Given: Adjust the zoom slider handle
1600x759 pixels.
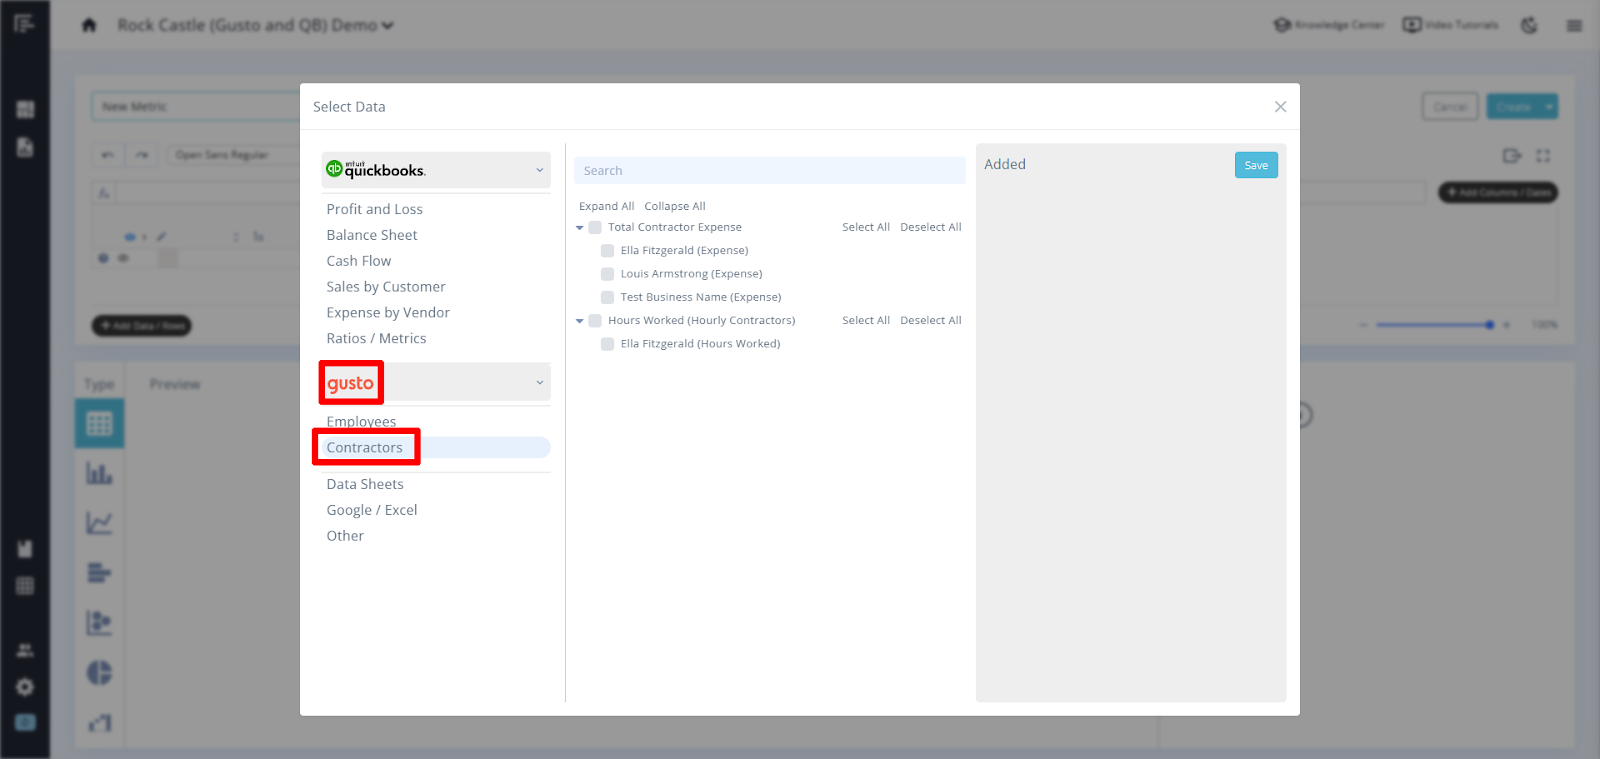Looking at the screenshot, I should tap(1490, 325).
